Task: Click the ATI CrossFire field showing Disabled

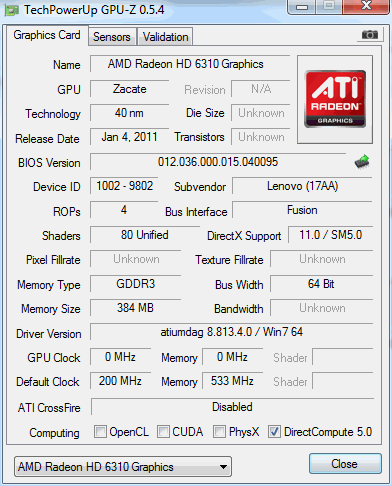Action: (232, 407)
